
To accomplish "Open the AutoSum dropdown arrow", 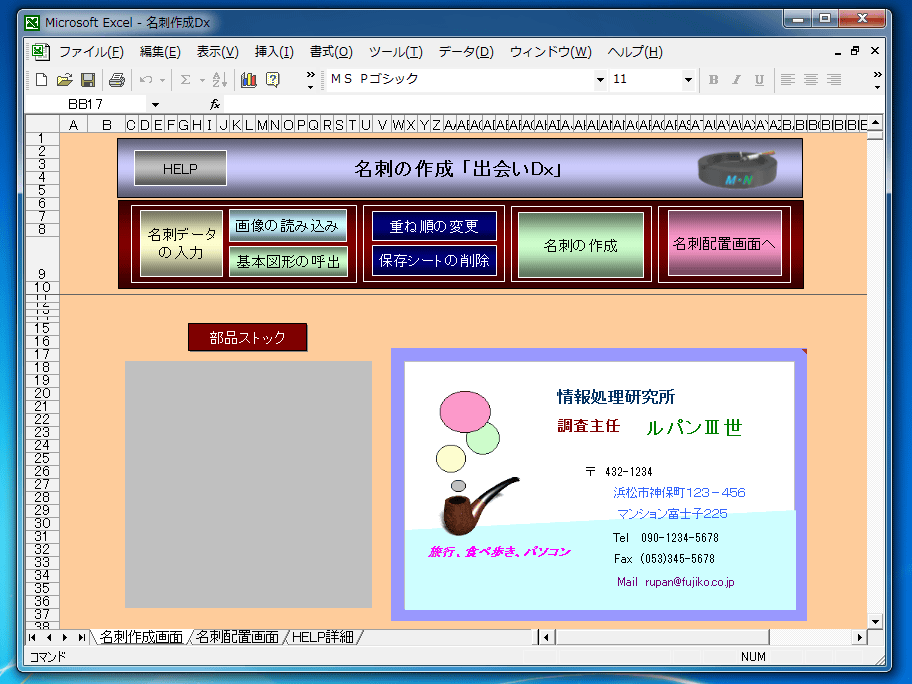I will tap(202, 80).
